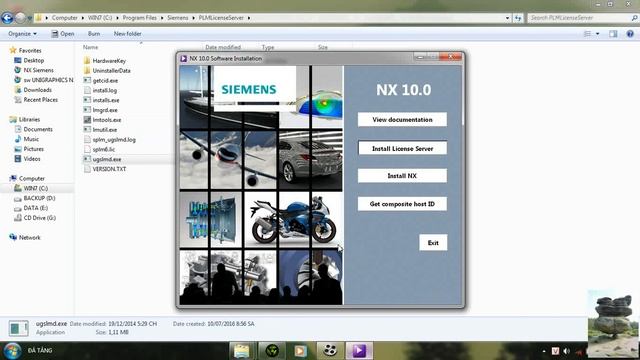Screen dimensions: 640x360
Task: Open File Explorer from the taskbar
Action: (242, 351)
